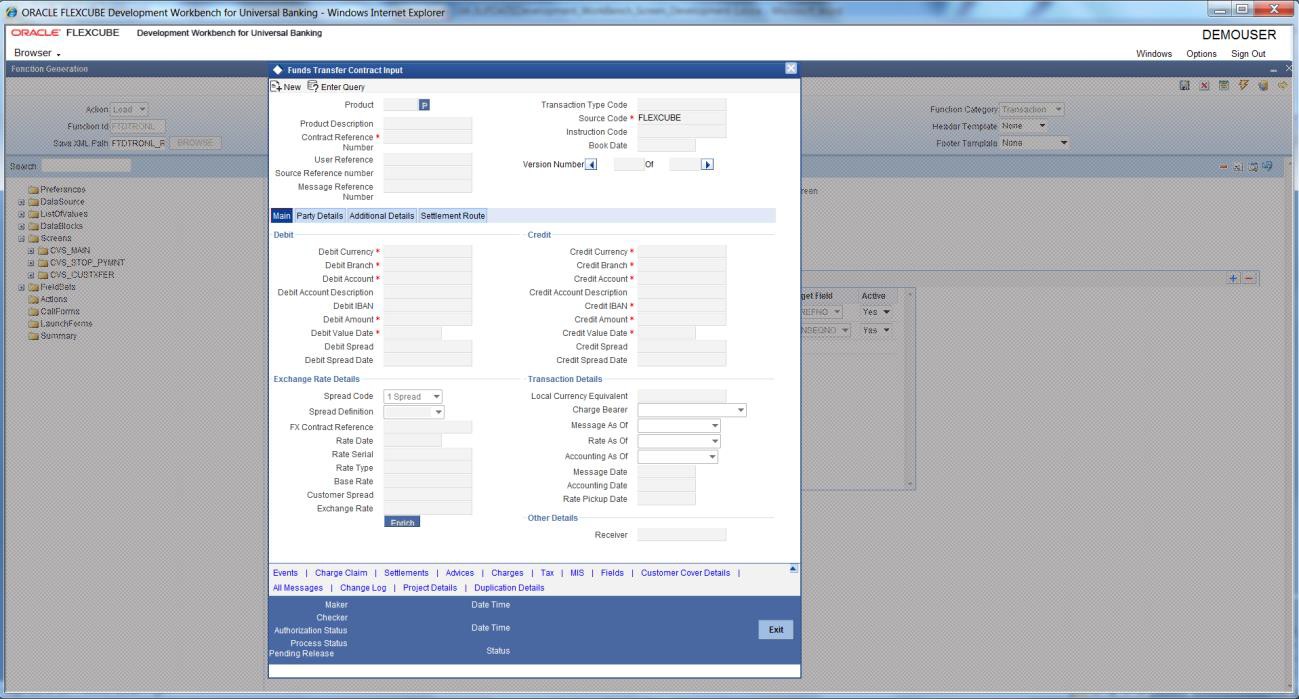The width and height of the screenshot is (1299, 699).
Task: Click the save floppy icon in Function Generation toolbar
Action: 1184,87
